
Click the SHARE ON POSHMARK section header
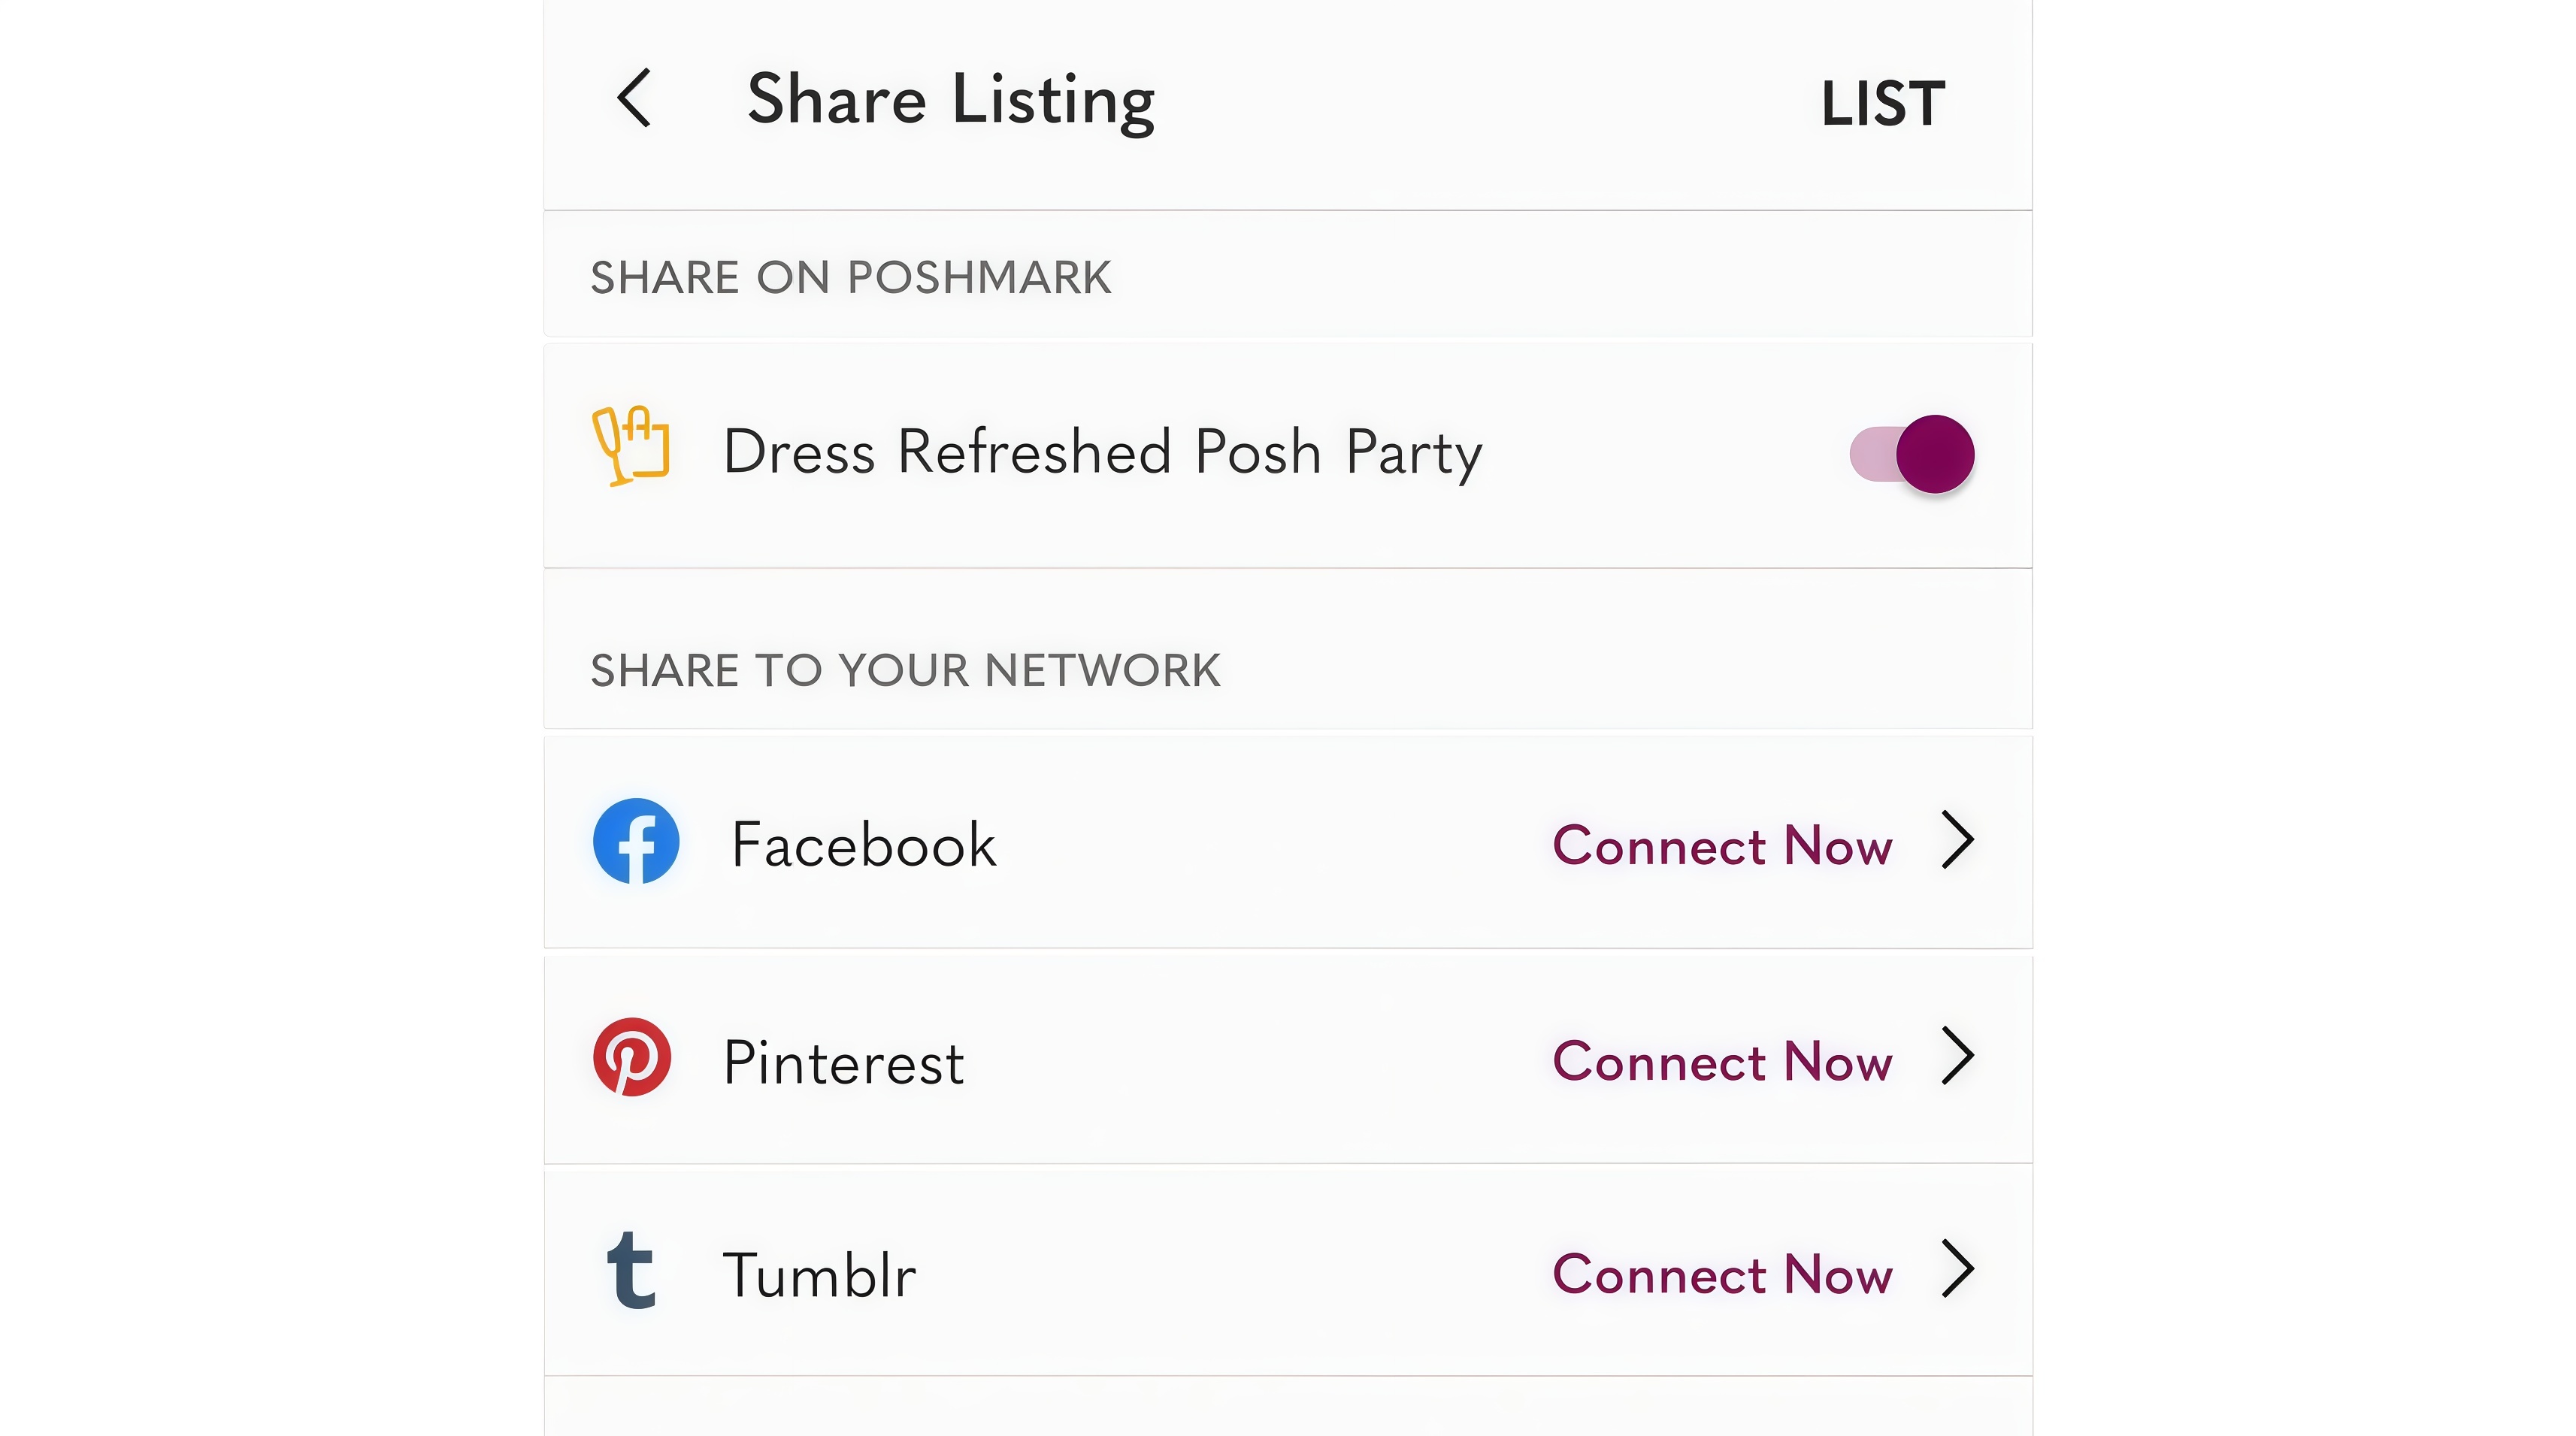coord(851,277)
